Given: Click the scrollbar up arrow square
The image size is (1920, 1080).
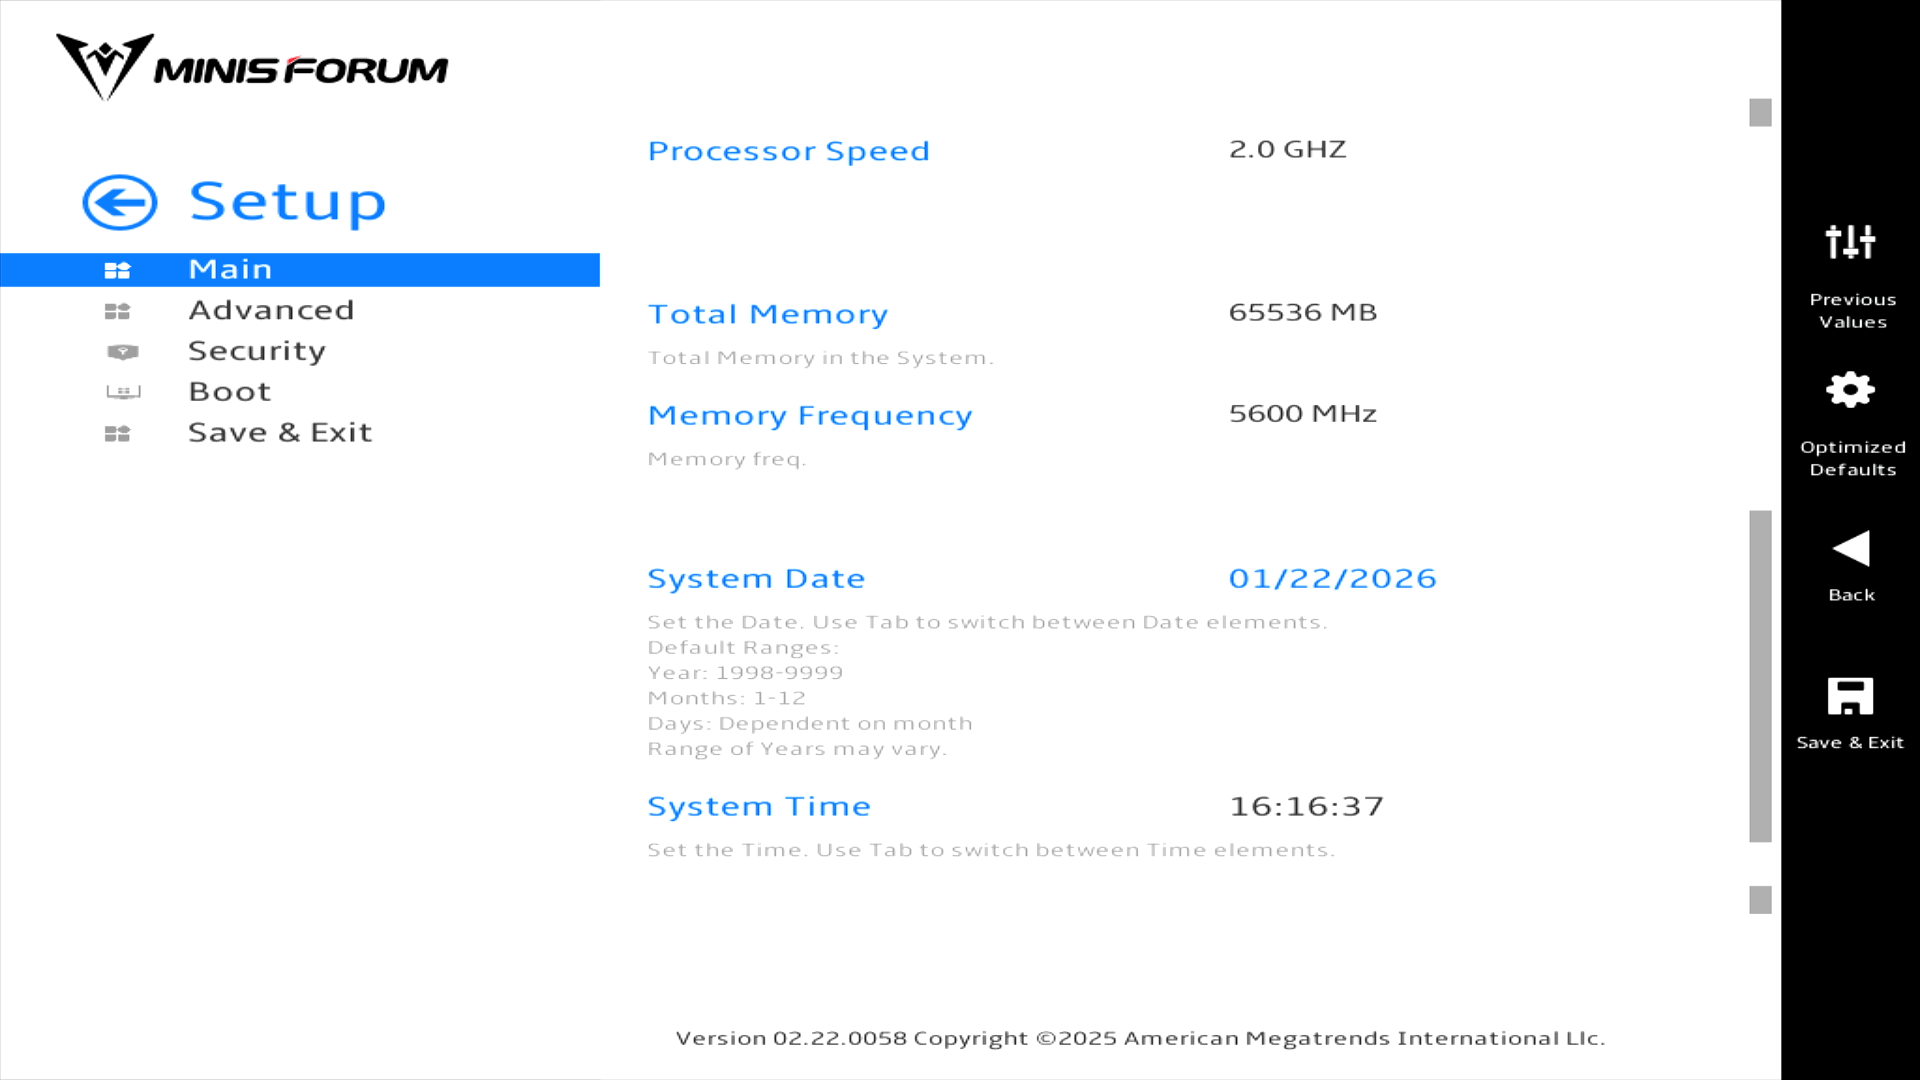Looking at the screenshot, I should click(1760, 113).
